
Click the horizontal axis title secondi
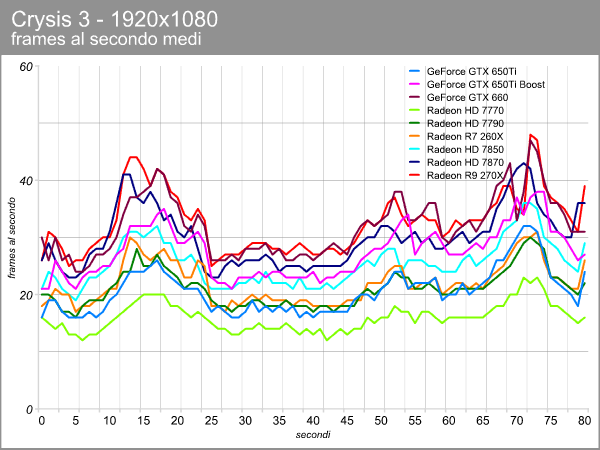tap(313, 435)
